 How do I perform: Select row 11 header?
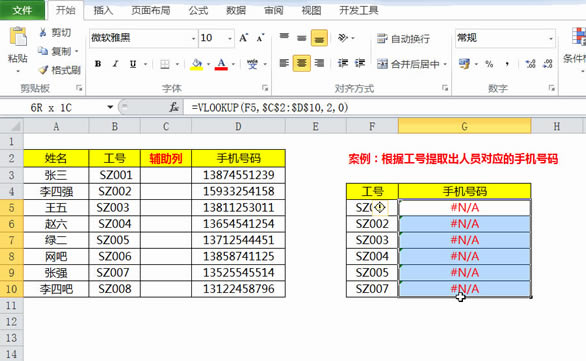click(x=12, y=305)
